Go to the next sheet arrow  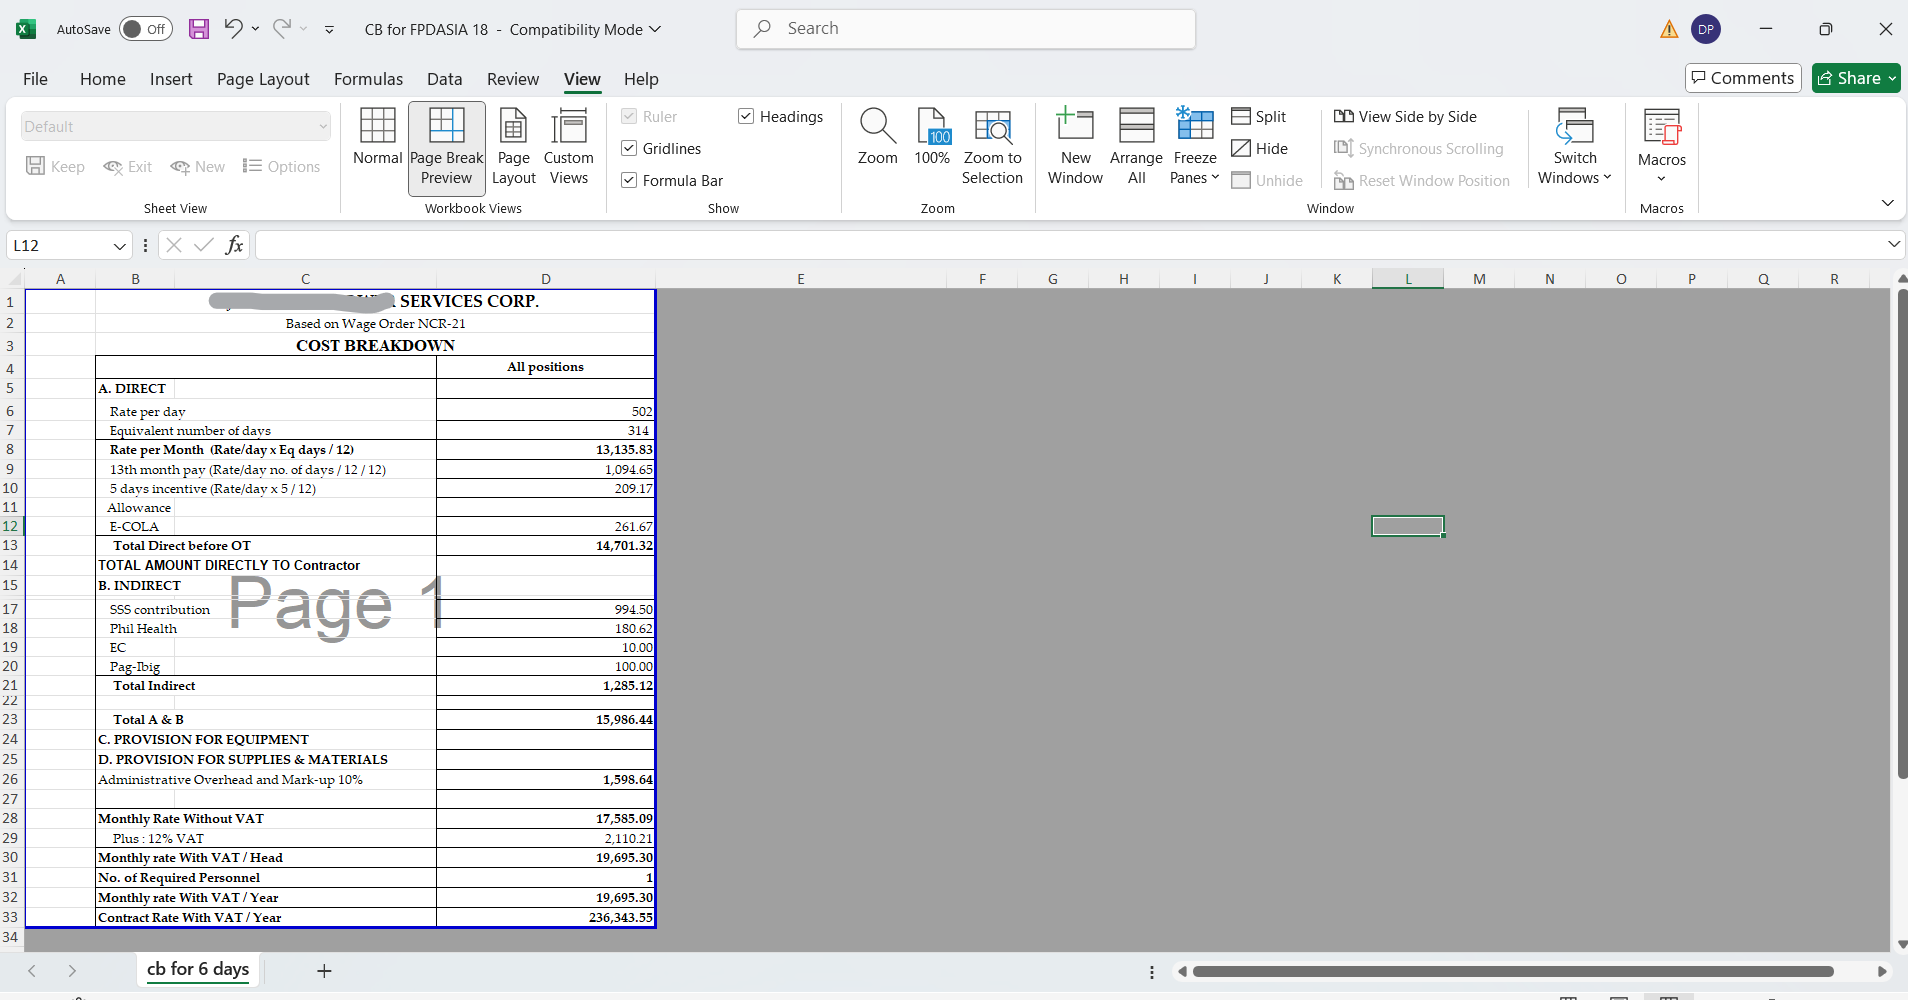coord(72,970)
